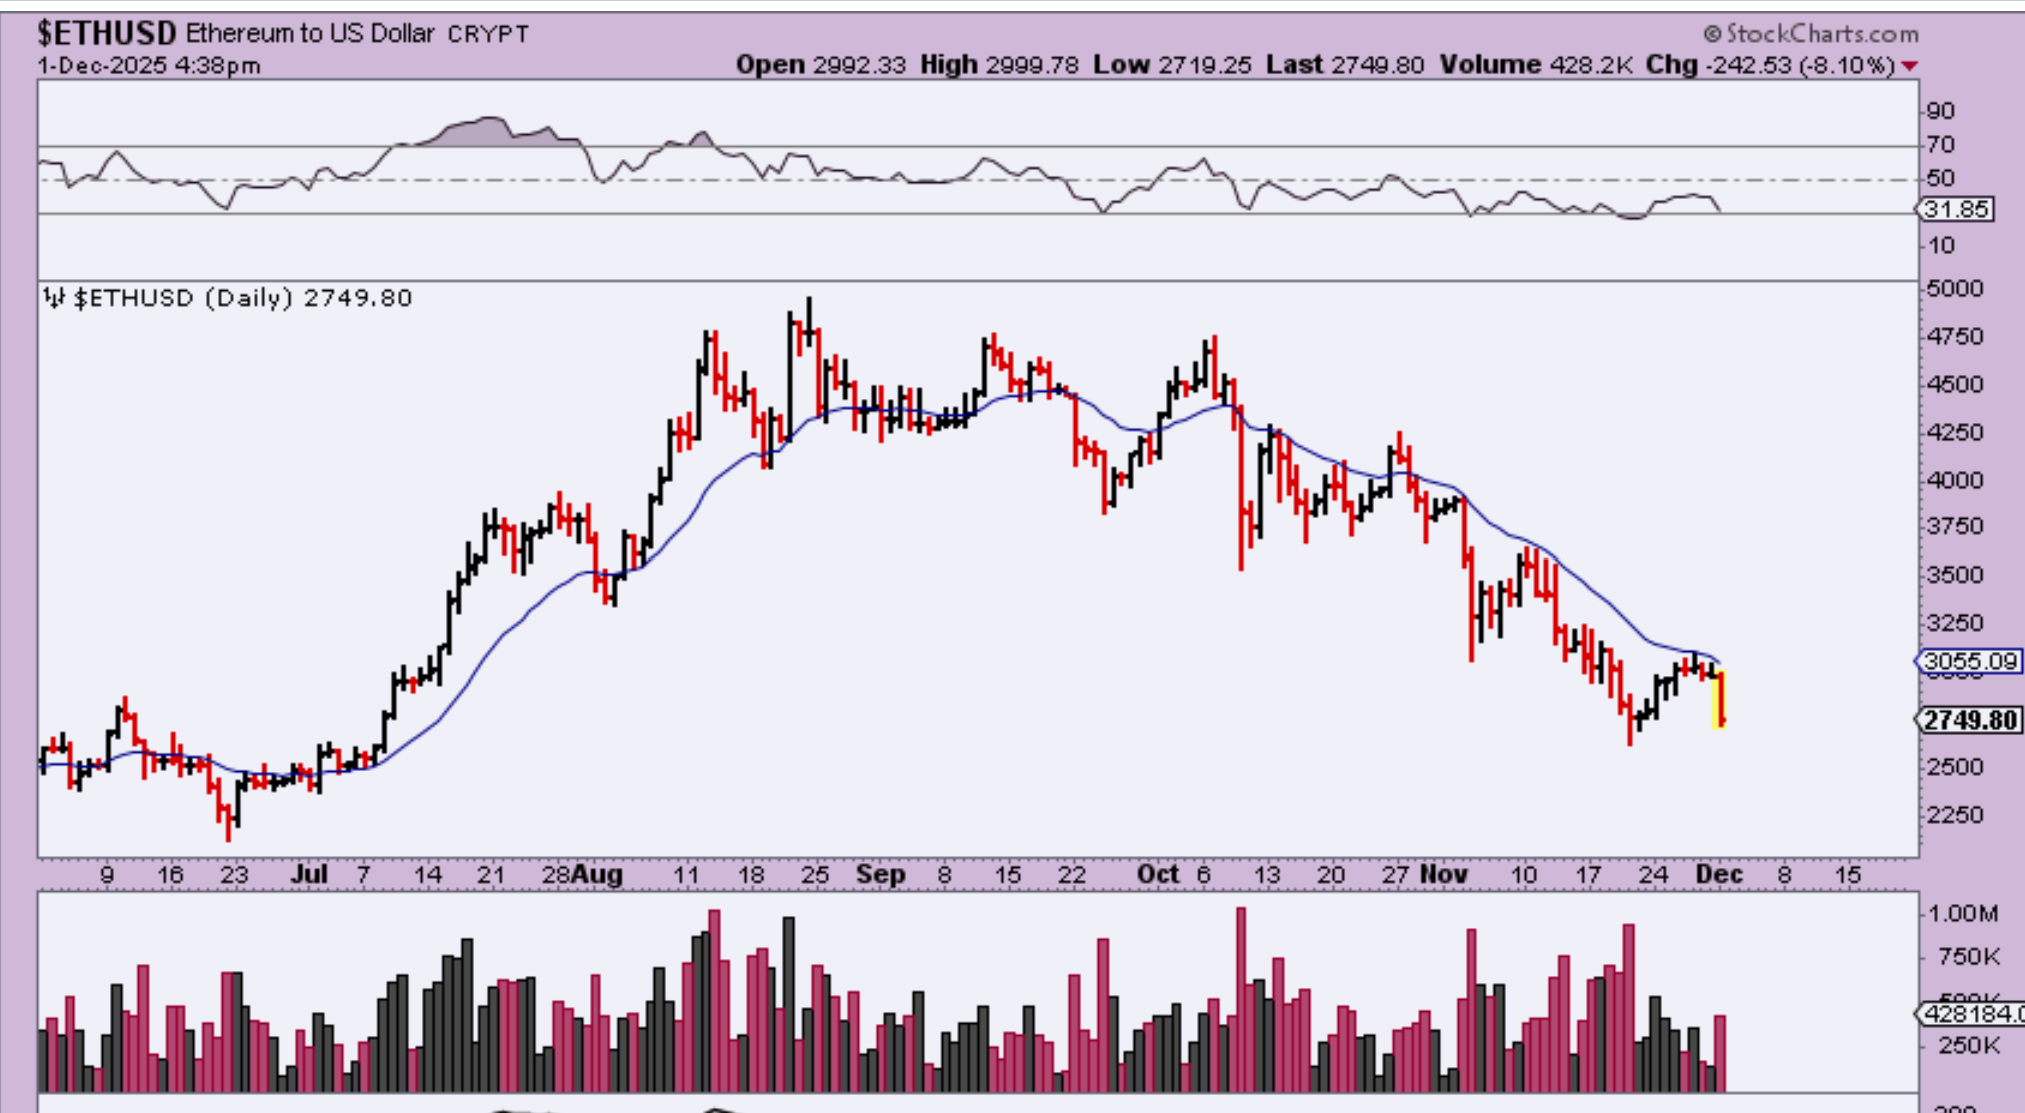Viewport: 2025px width, 1113px height.
Task: Click the $ETHUSD (Daily) legend label
Action: click(x=183, y=298)
